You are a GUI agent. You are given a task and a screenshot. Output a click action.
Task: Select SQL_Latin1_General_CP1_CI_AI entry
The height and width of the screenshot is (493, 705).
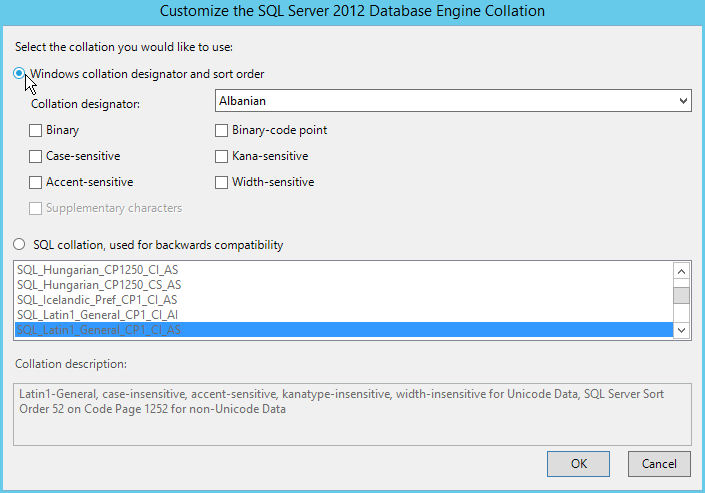click(x=97, y=315)
